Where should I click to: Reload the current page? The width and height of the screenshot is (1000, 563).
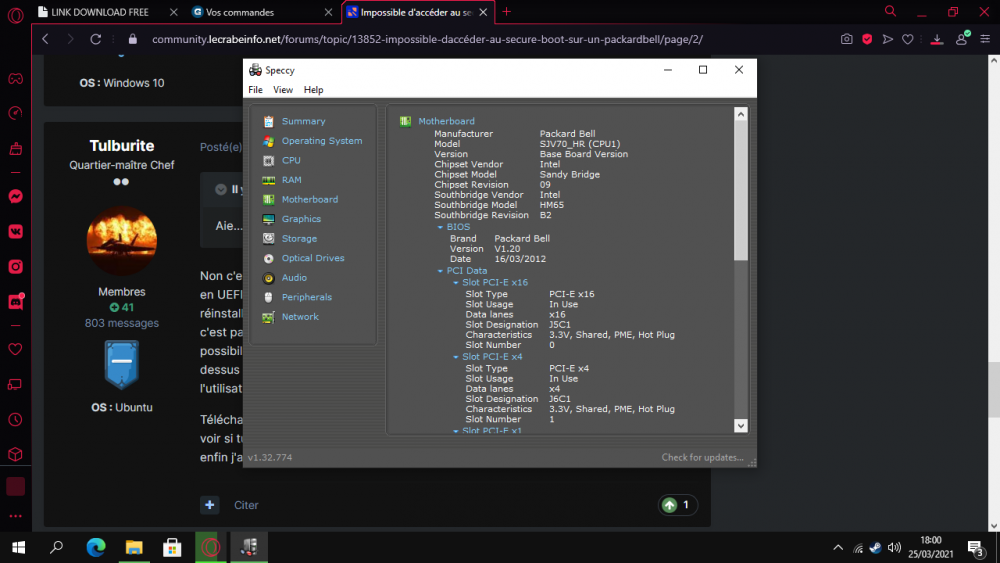(x=96, y=39)
